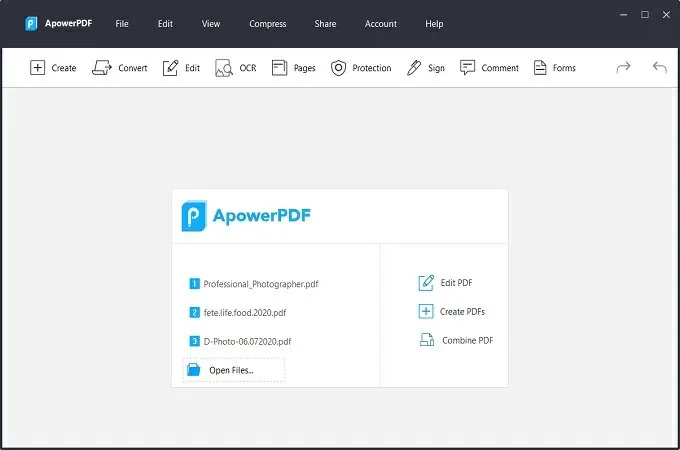The height and width of the screenshot is (450, 680).
Task: Choose the Sign pen tool
Action: 414,68
